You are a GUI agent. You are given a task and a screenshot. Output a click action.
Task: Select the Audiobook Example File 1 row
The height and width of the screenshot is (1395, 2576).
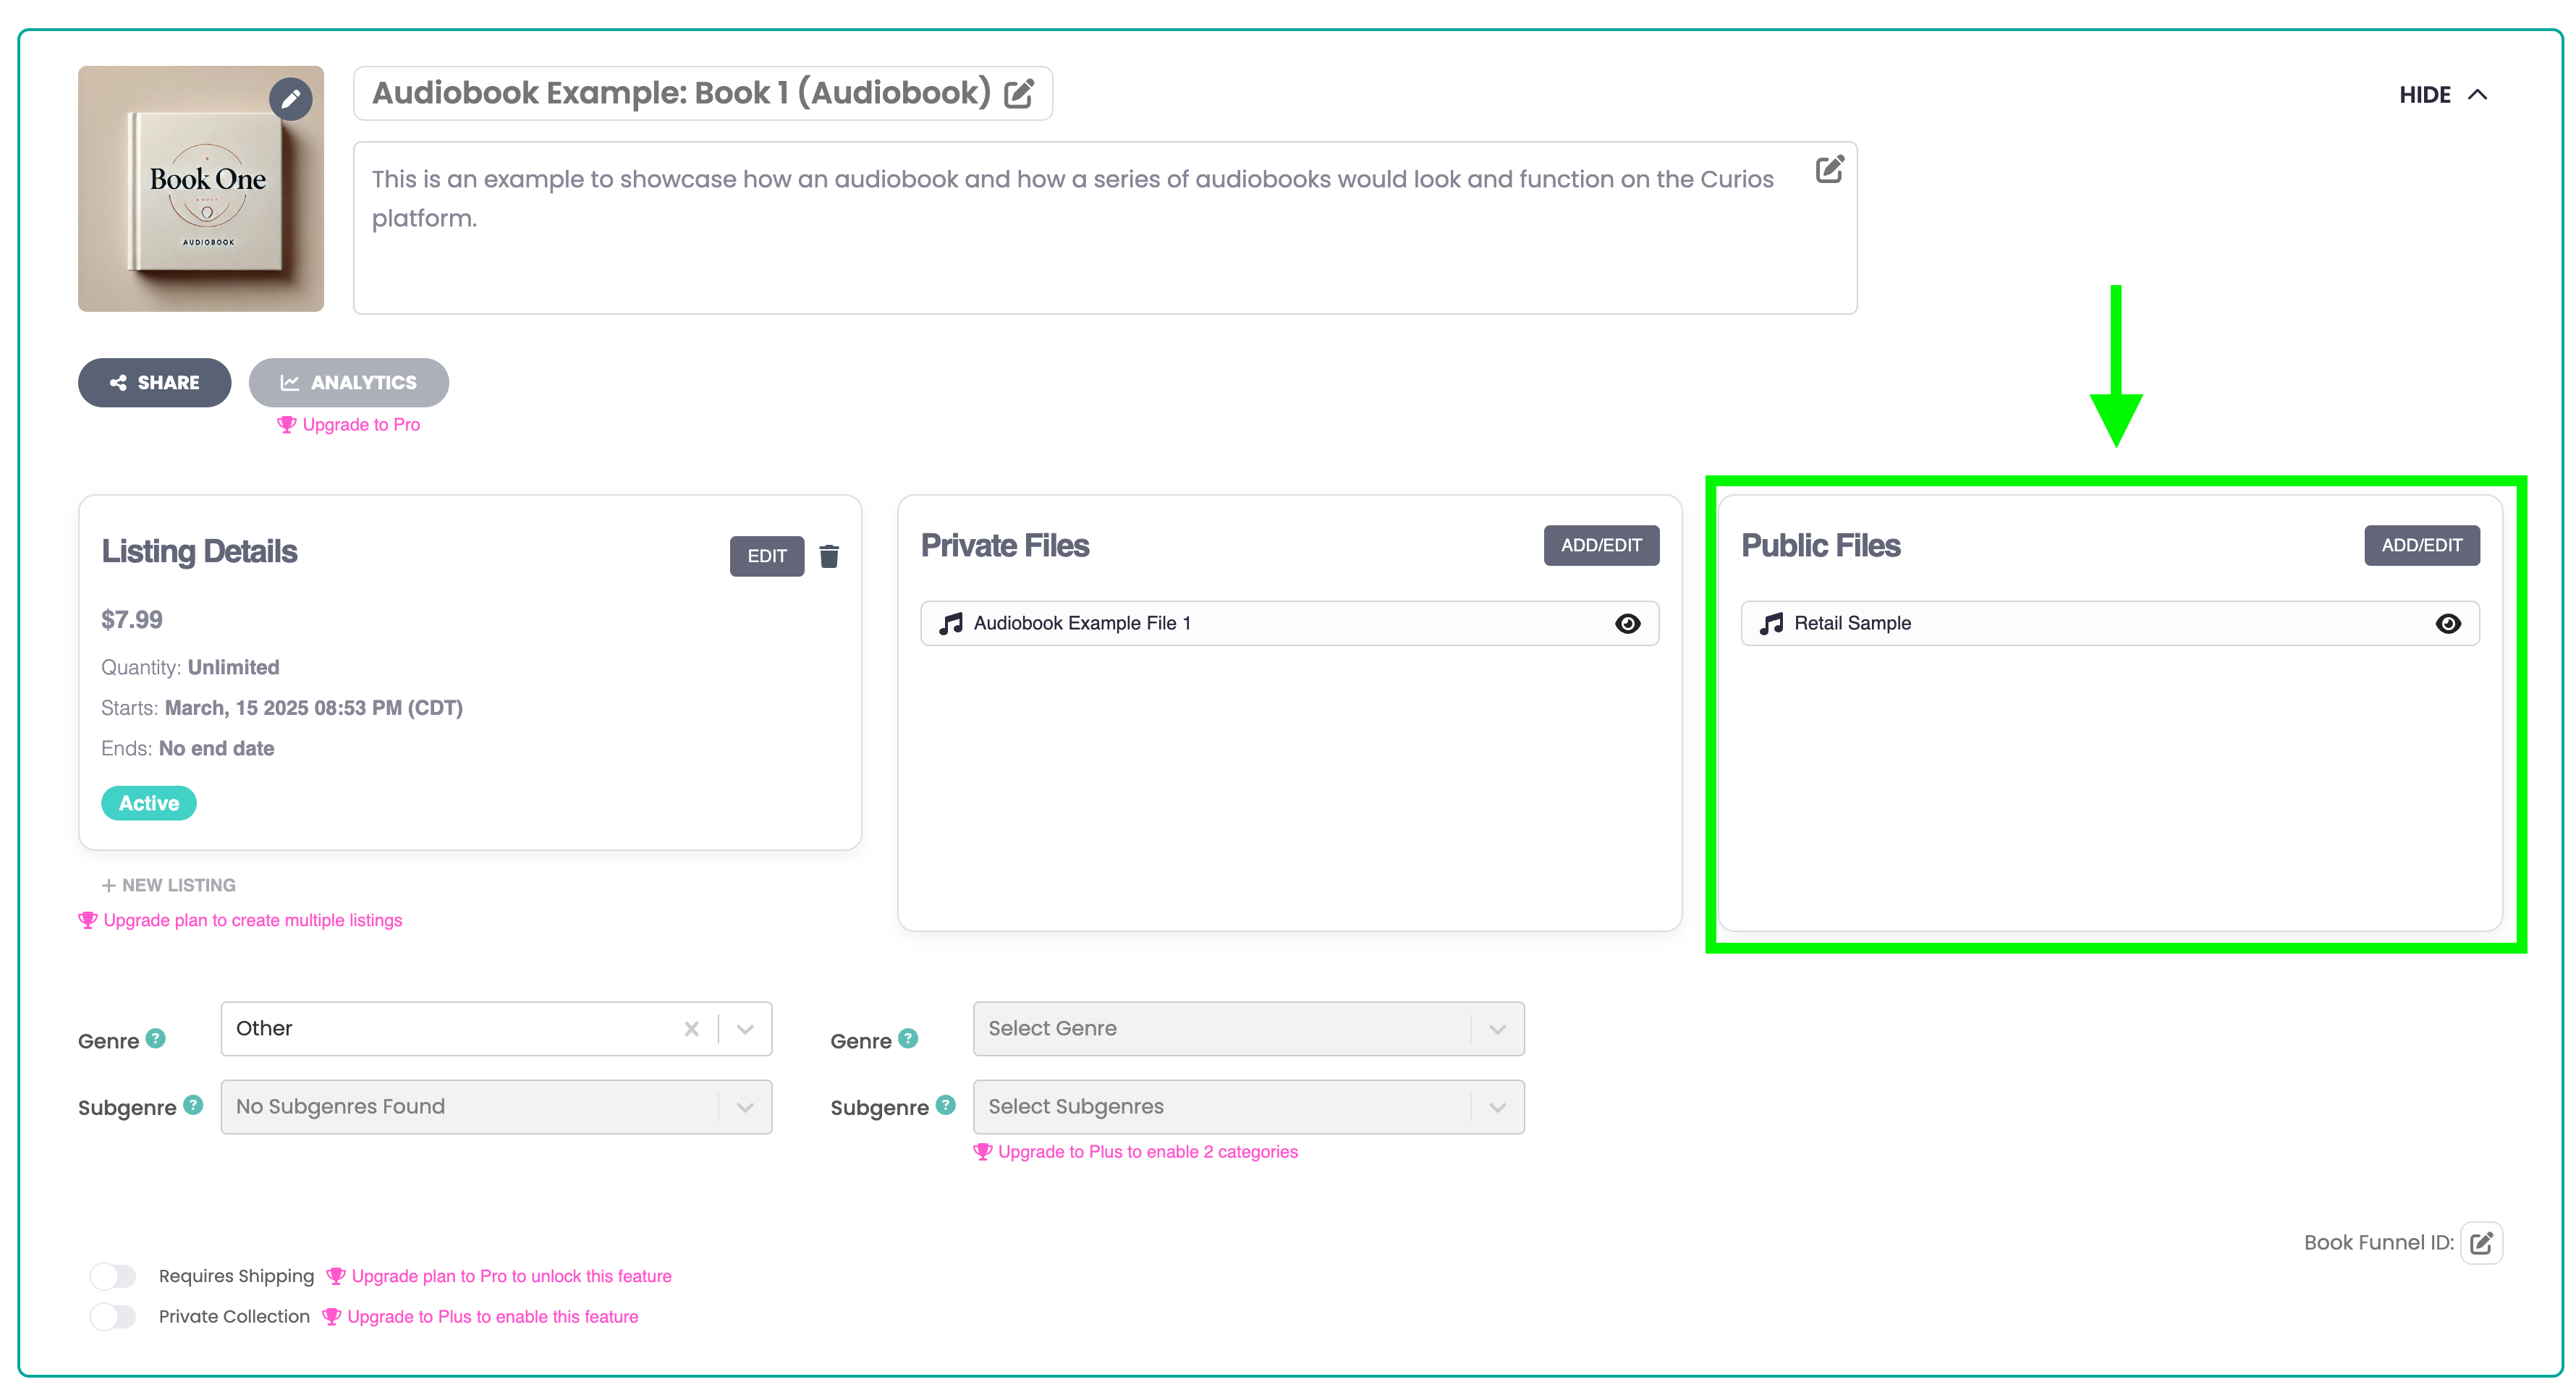pyautogui.click(x=1290, y=624)
